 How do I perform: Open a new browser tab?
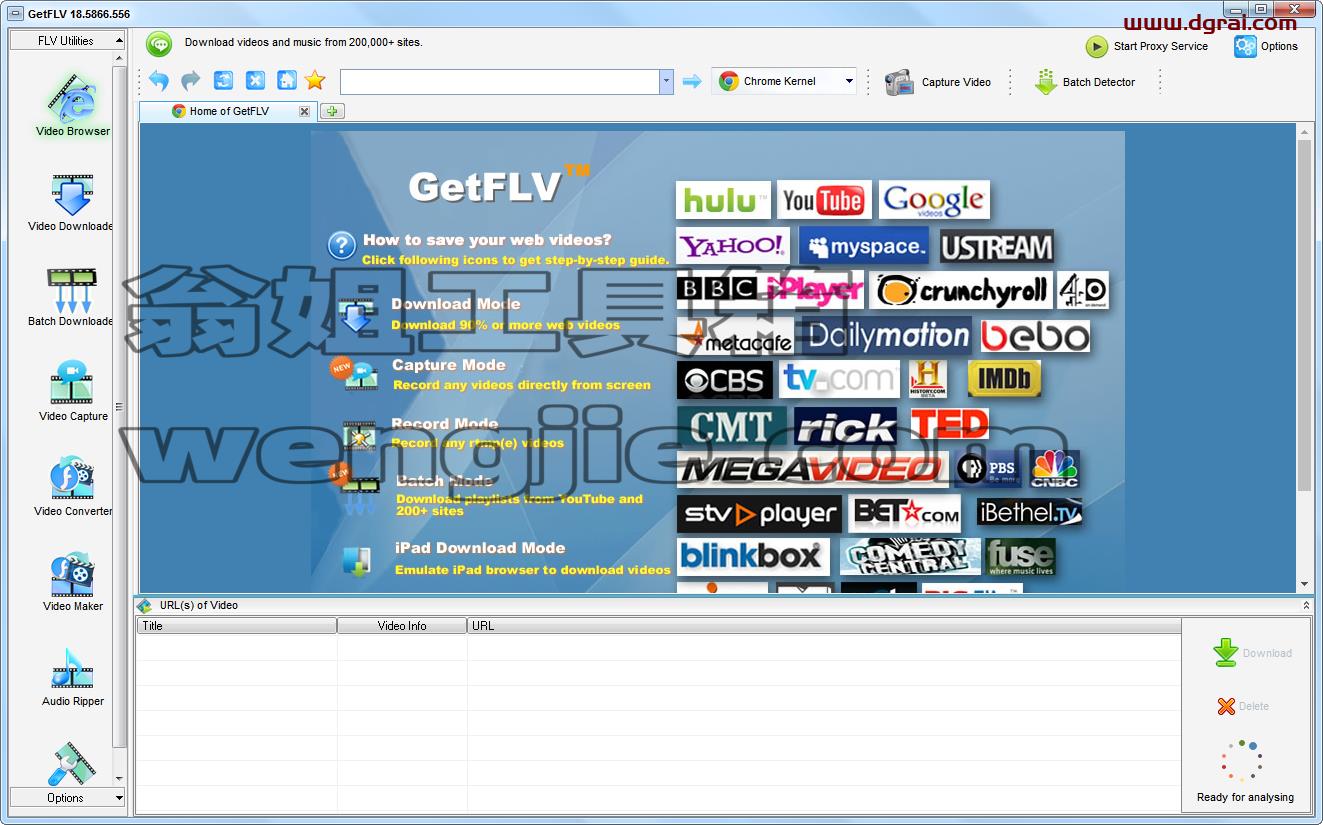click(333, 111)
